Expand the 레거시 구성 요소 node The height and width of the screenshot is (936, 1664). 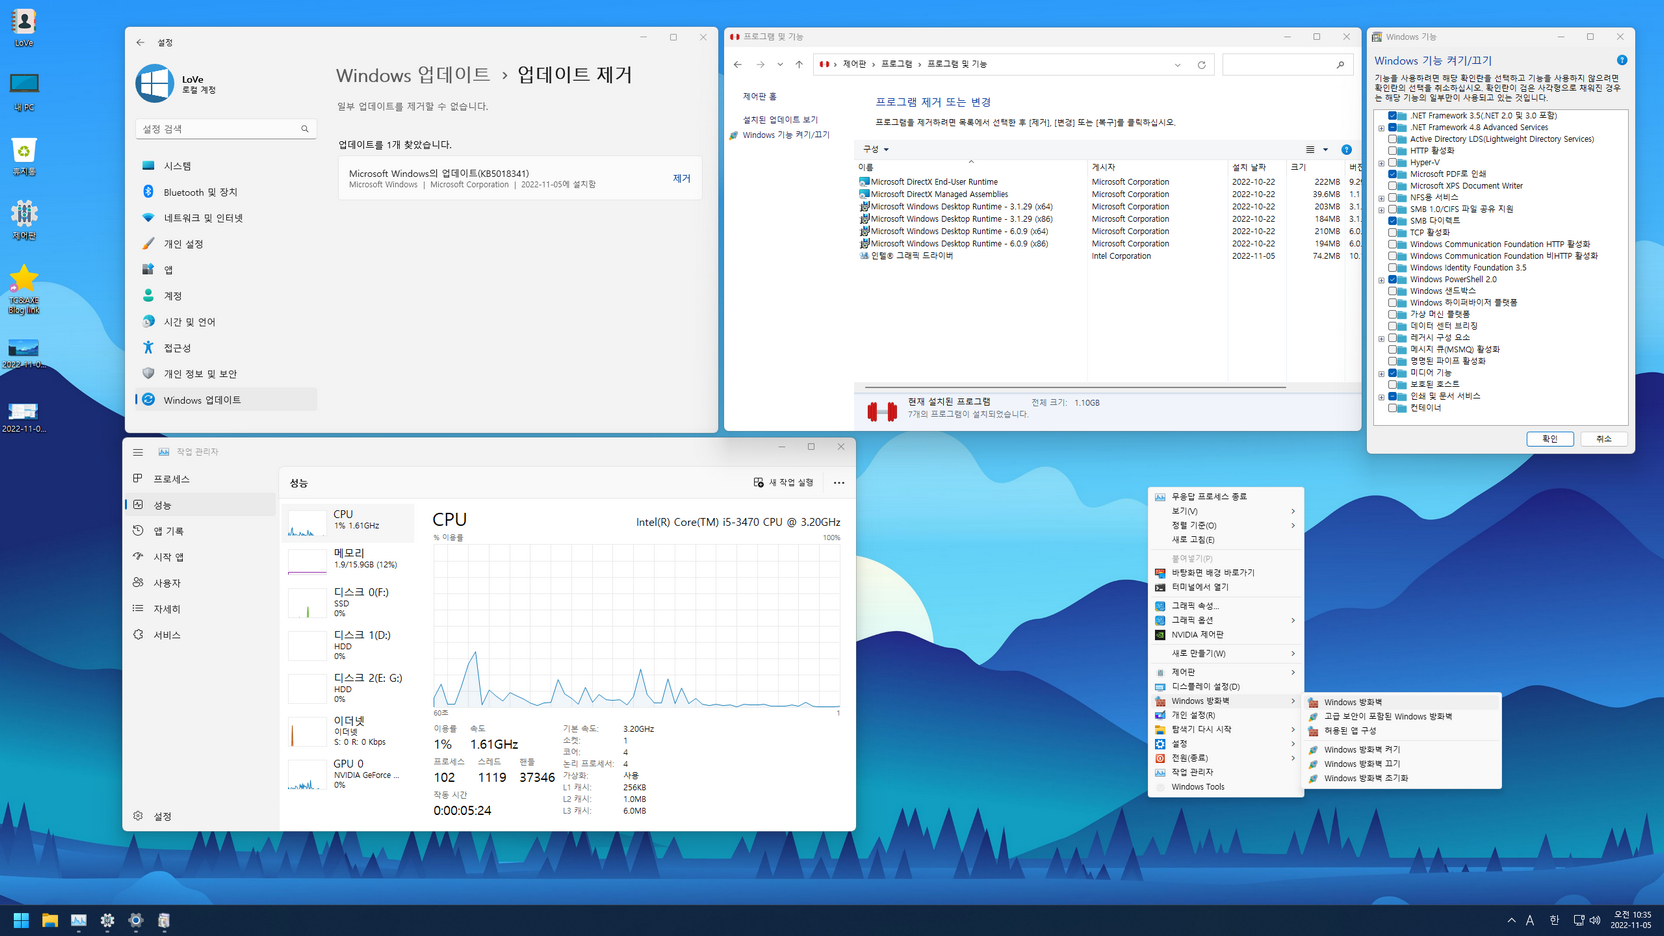[1382, 338]
